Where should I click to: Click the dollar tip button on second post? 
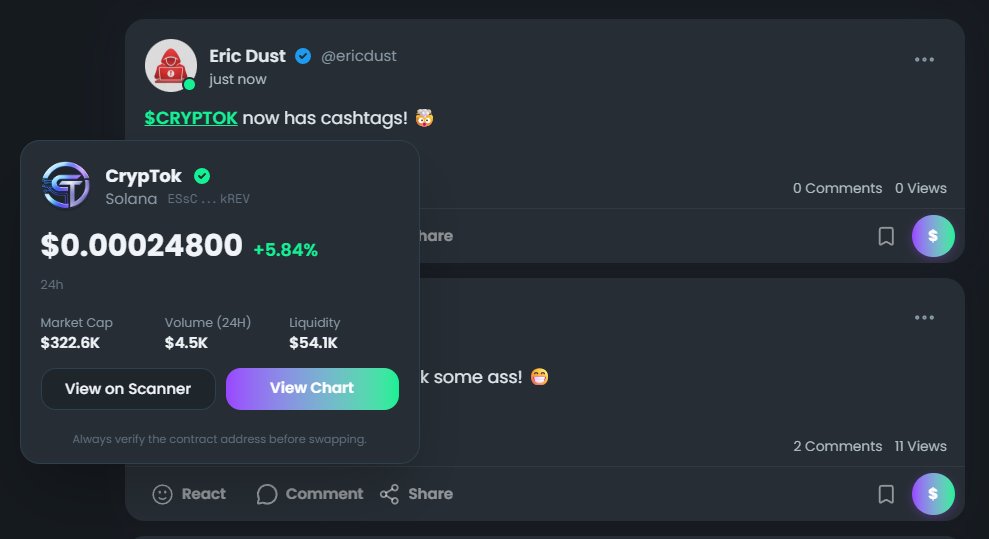[933, 494]
